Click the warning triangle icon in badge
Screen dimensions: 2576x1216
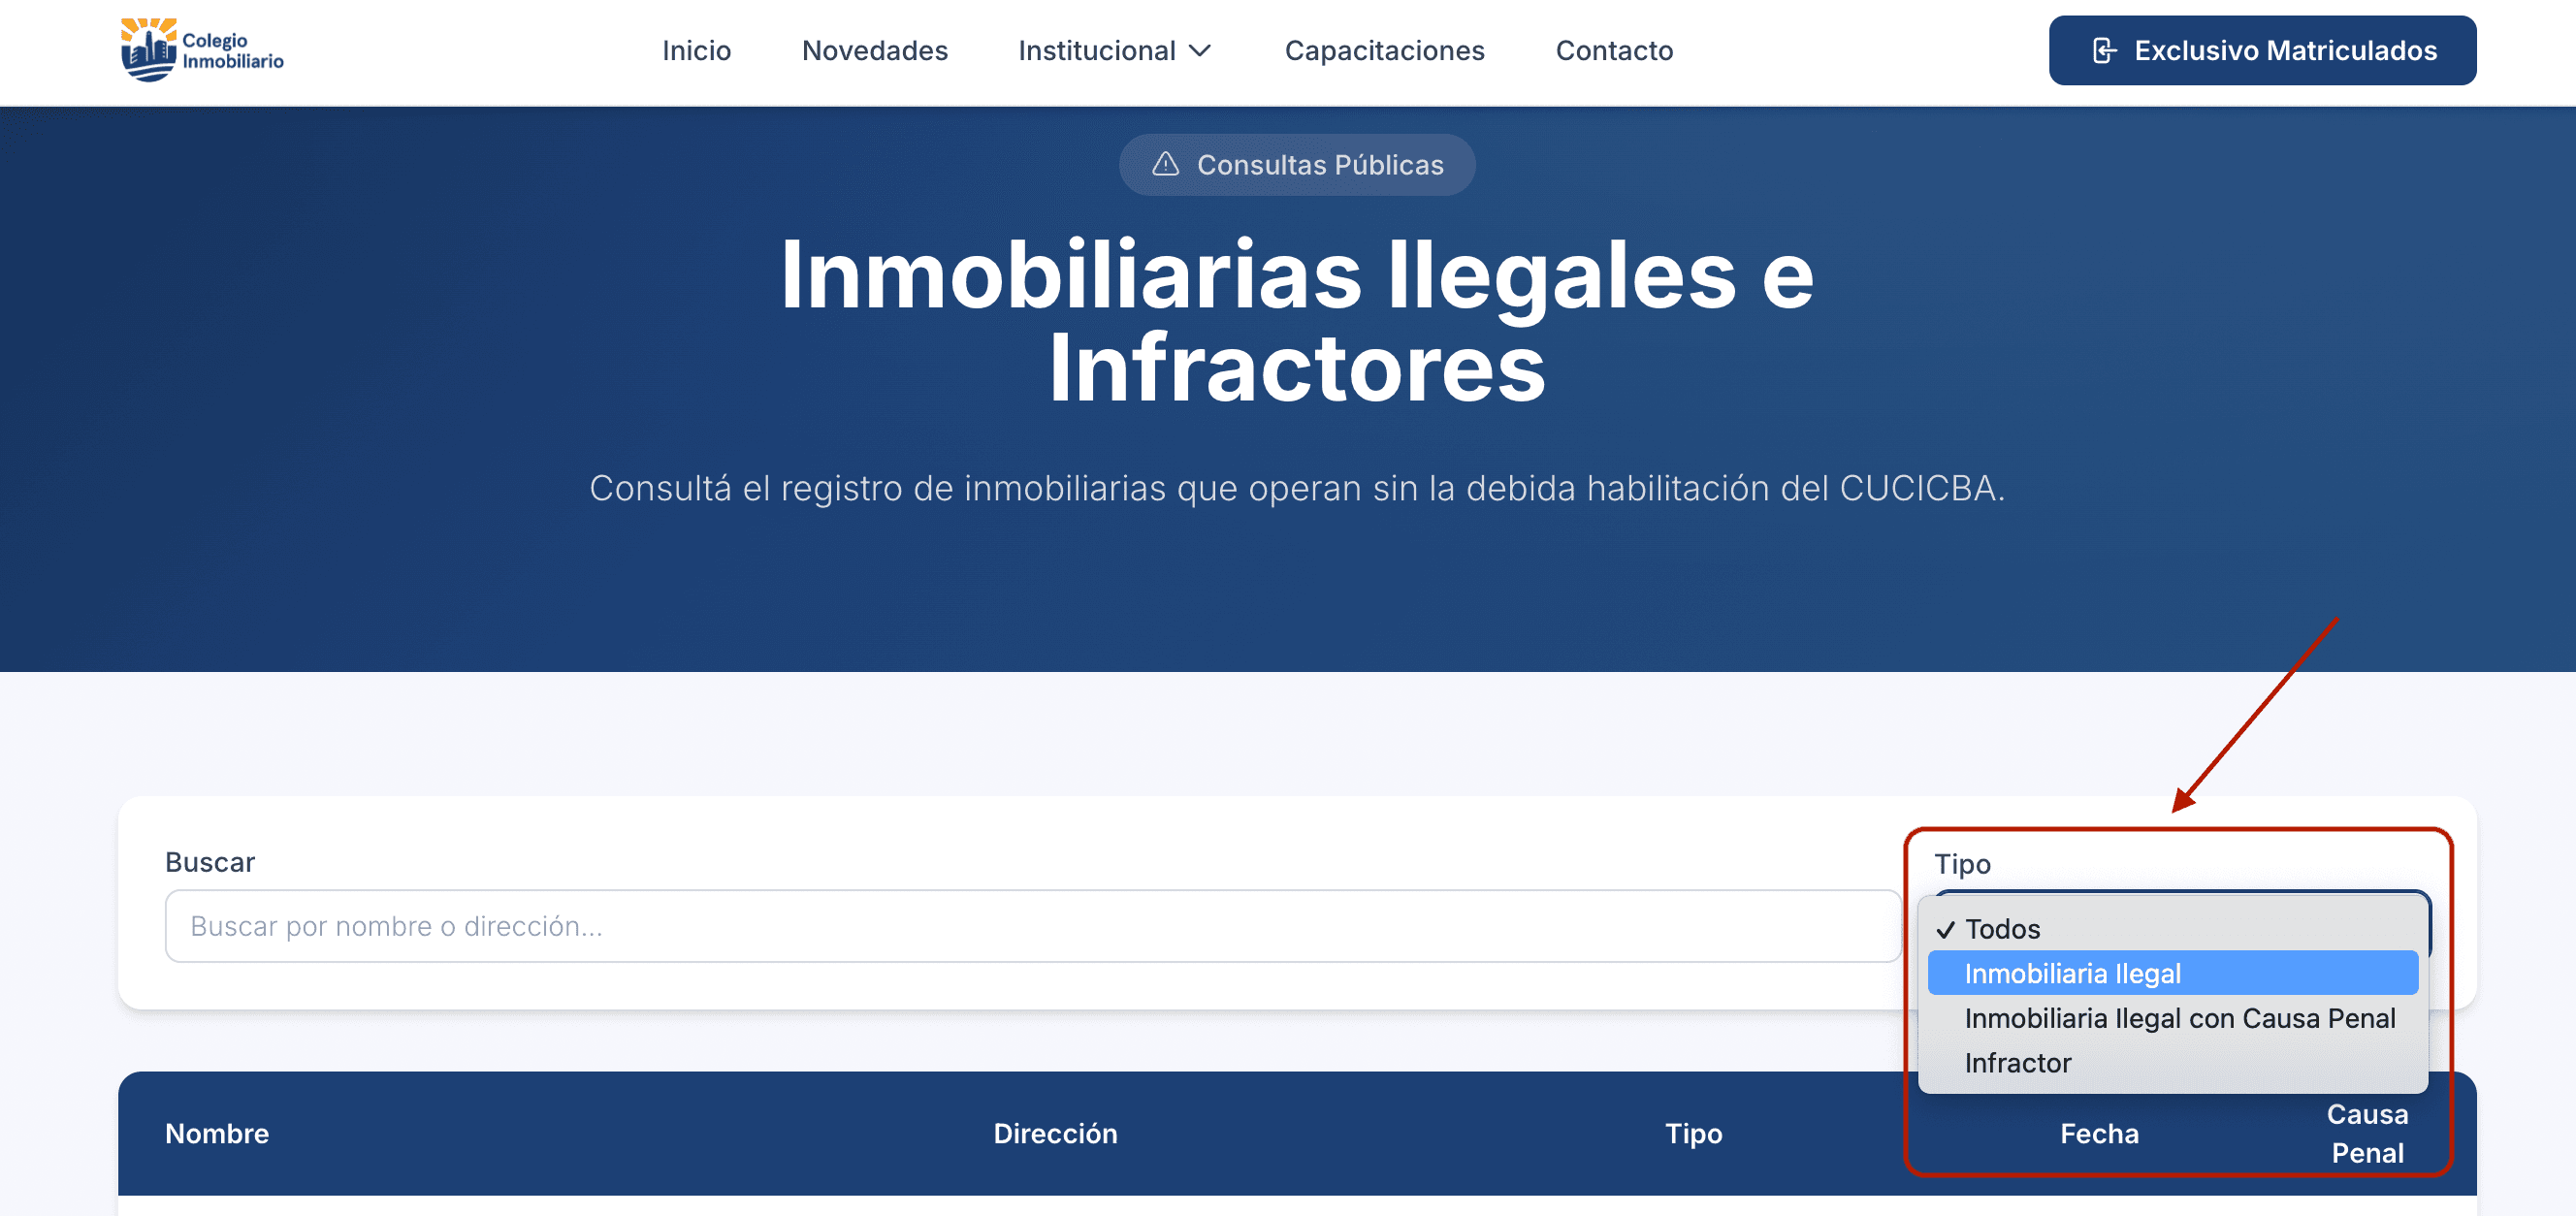pyautogui.click(x=1165, y=164)
